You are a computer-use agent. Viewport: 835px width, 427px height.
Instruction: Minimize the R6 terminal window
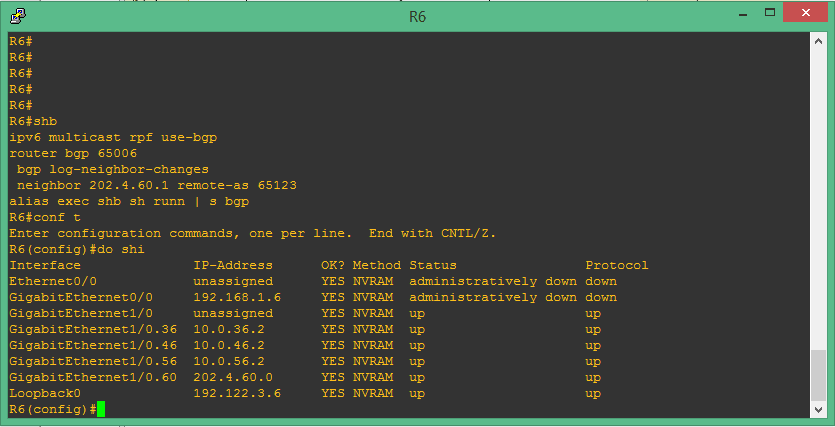click(742, 13)
